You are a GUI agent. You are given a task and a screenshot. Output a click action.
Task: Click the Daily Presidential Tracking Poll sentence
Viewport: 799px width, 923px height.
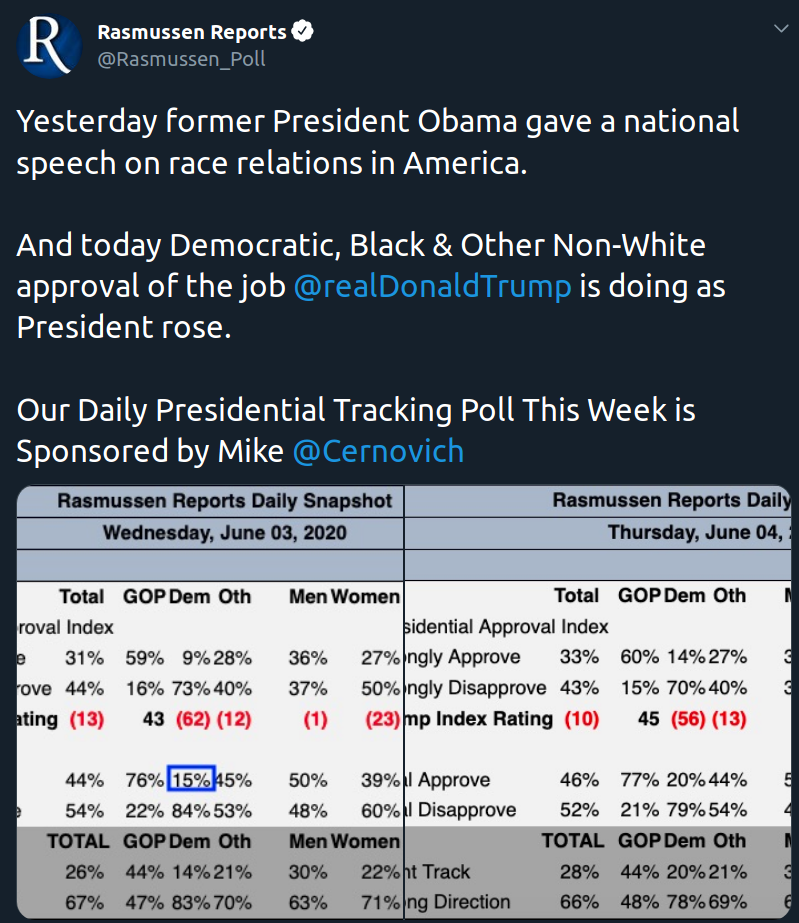pos(356,410)
